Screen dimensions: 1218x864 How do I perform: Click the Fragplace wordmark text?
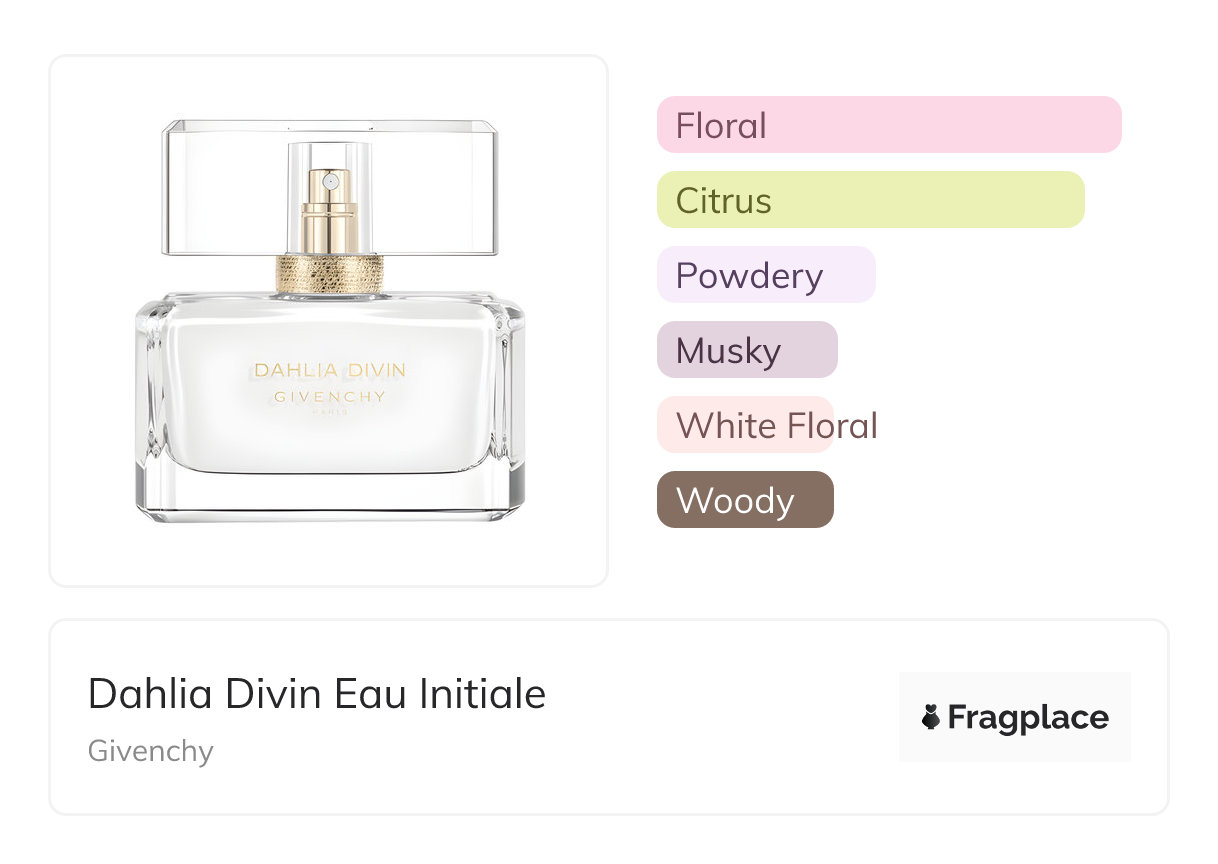tap(1028, 717)
